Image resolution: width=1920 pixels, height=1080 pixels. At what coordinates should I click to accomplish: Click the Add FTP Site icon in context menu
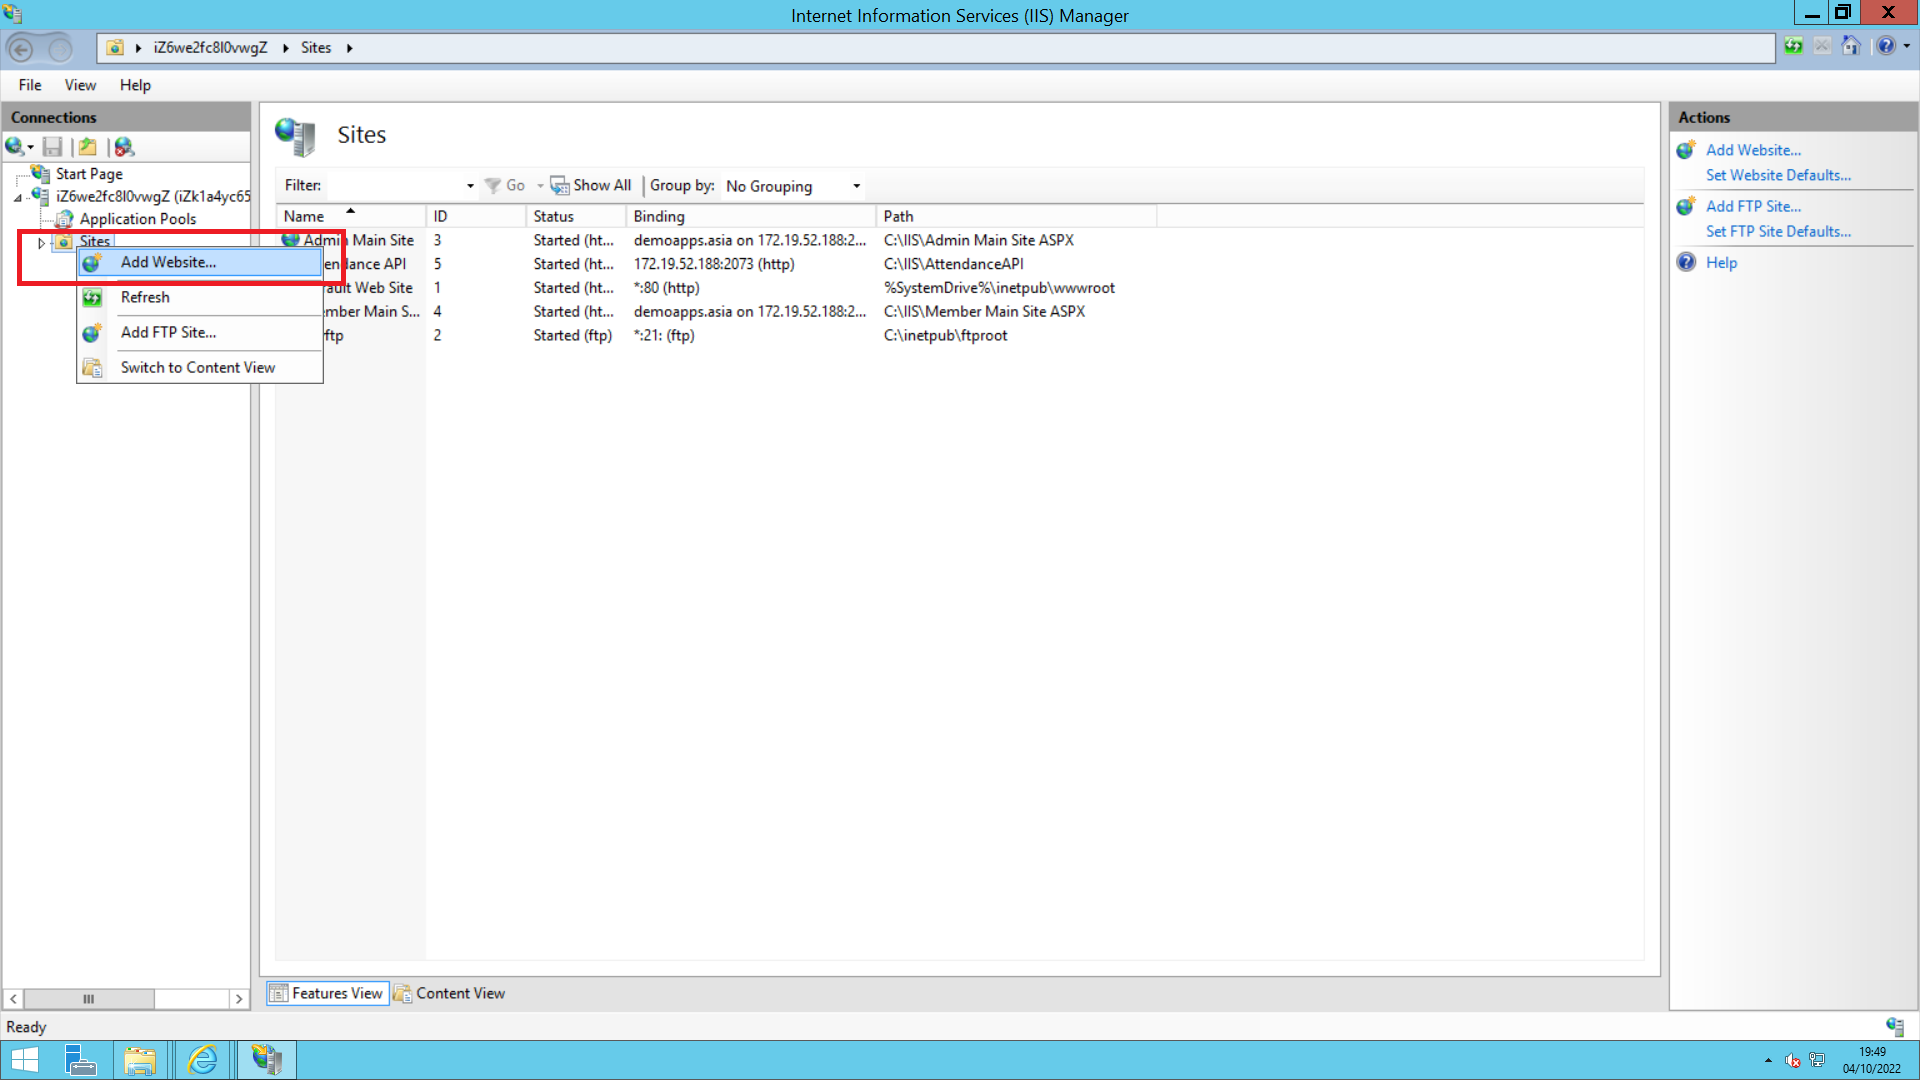pos(92,332)
